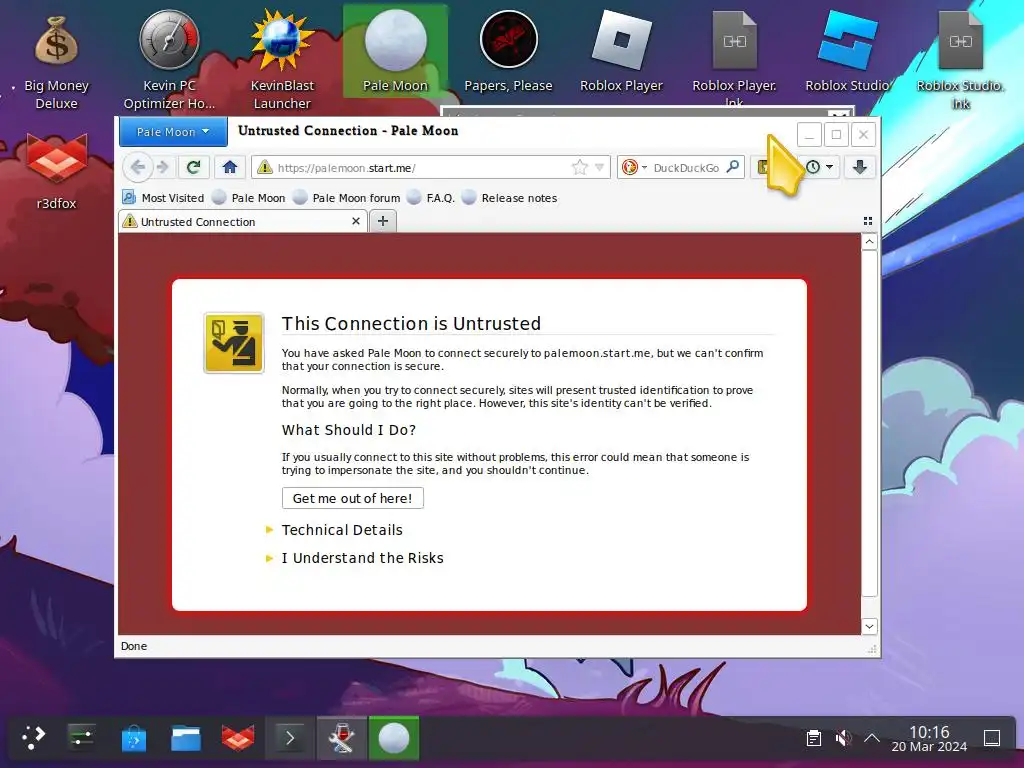The height and width of the screenshot is (768, 1024).
Task: Select Roblox Studio desktop icon
Action: [x=847, y=52]
